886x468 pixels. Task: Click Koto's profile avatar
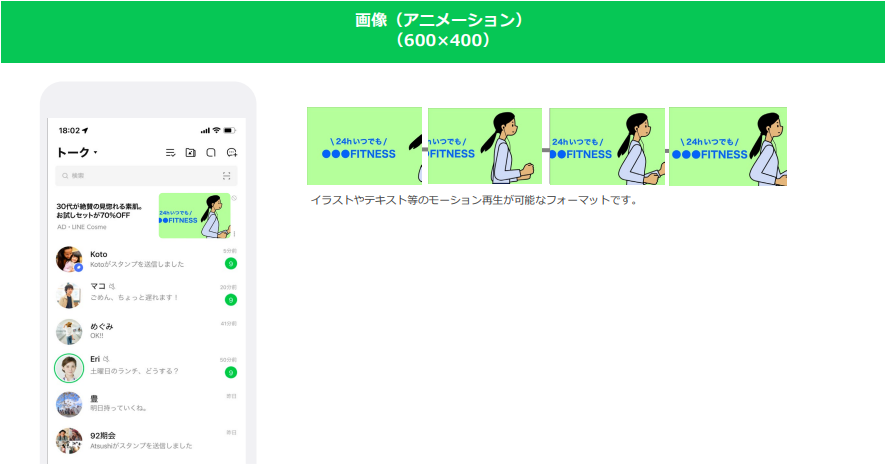tap(69, 259)
